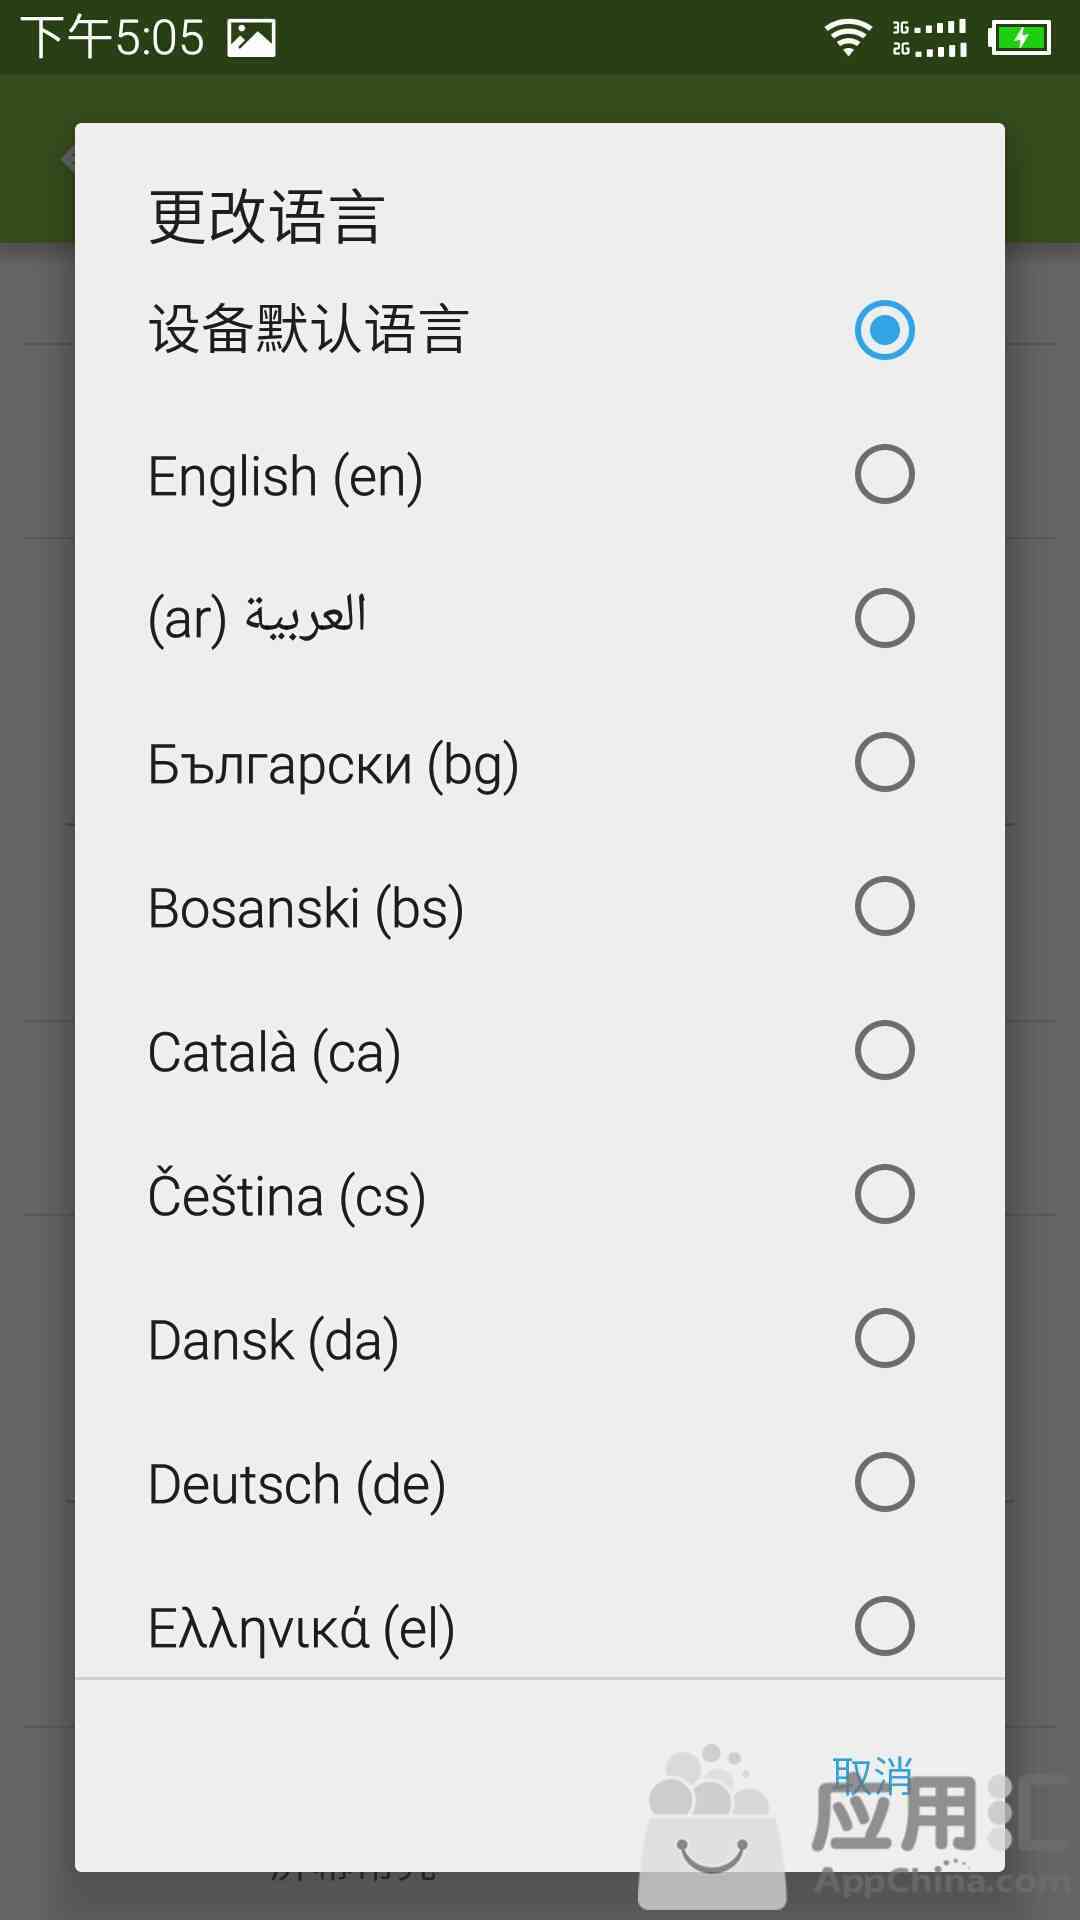
Task: Choose the Ελληνικά (el) radio button
Action: 884,1626
